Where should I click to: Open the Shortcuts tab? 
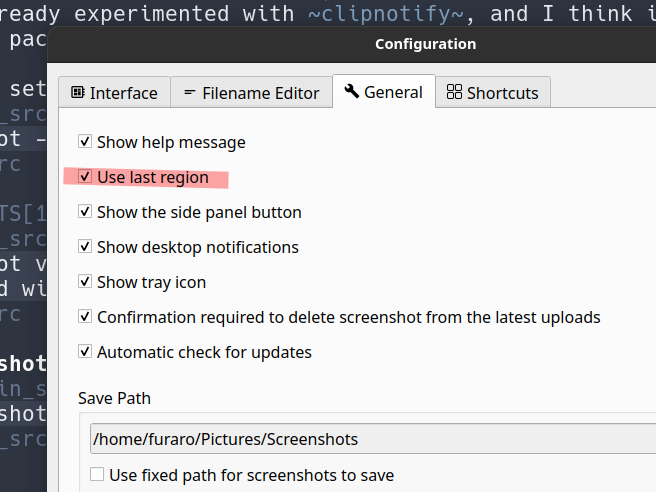492,93
